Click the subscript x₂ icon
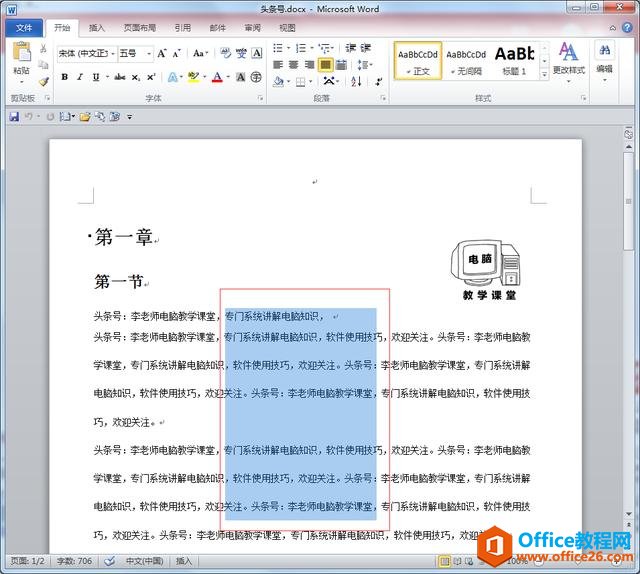Viewport: 640px width, 574px height. point(136,77)
